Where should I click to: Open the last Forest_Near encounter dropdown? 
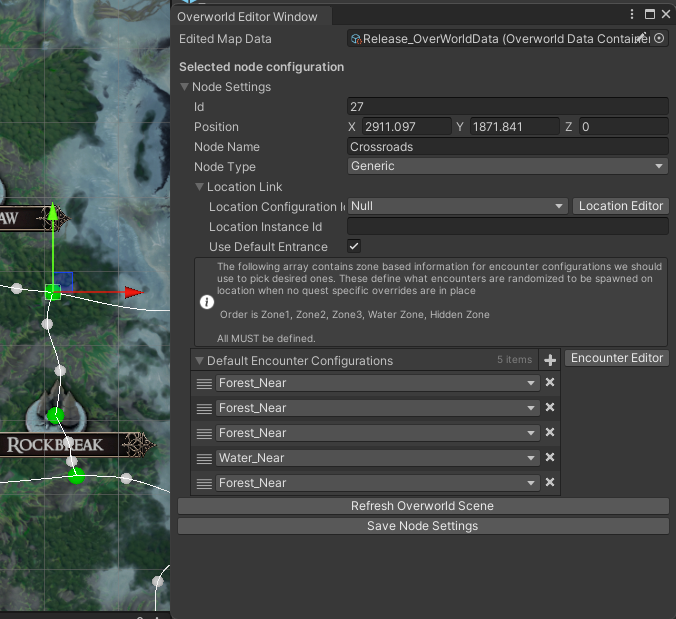378,483
